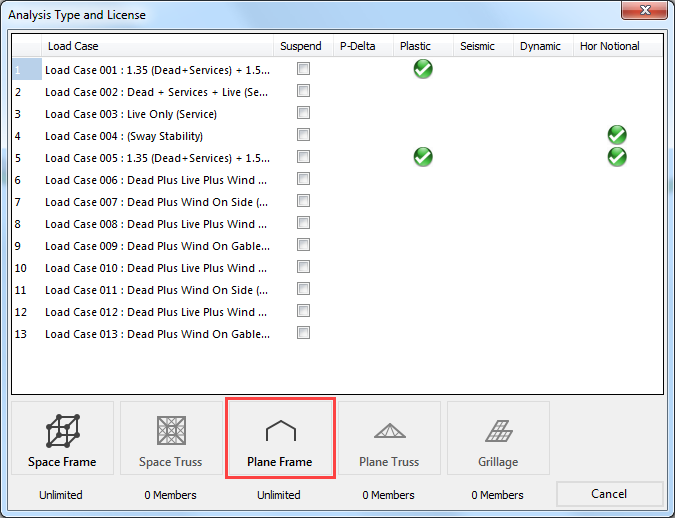Pick the Plane Truss analysis icon

(389, 442)
